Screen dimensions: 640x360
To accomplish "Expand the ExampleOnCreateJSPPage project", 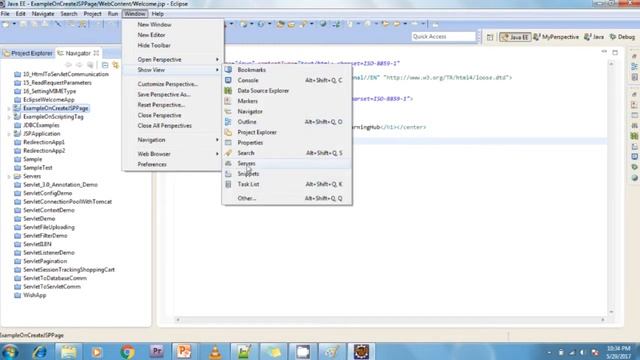I will 9,109.
